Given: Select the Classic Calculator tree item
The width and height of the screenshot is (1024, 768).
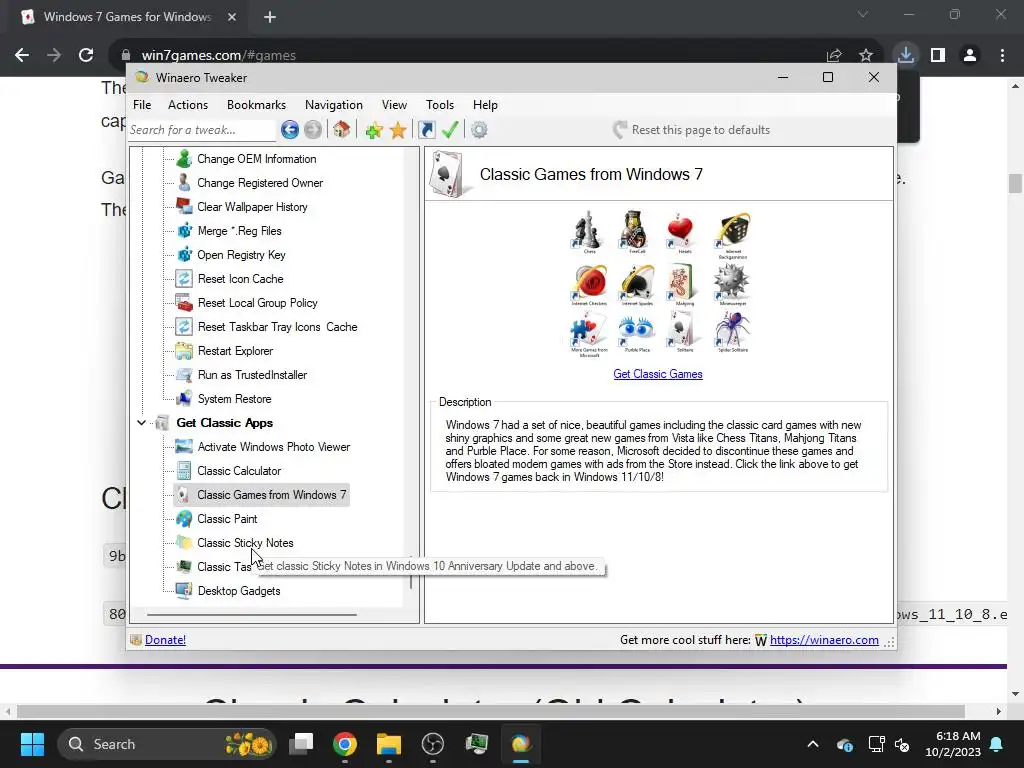Looking at the screenshot, I should point(239,471).
